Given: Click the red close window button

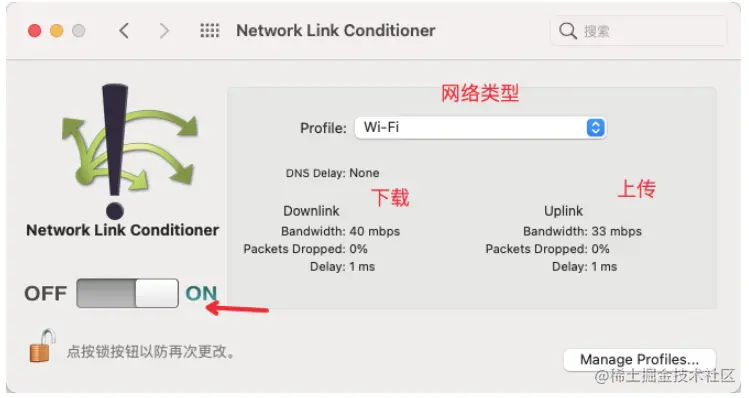Looking at the screenshot, I should 34,31.
